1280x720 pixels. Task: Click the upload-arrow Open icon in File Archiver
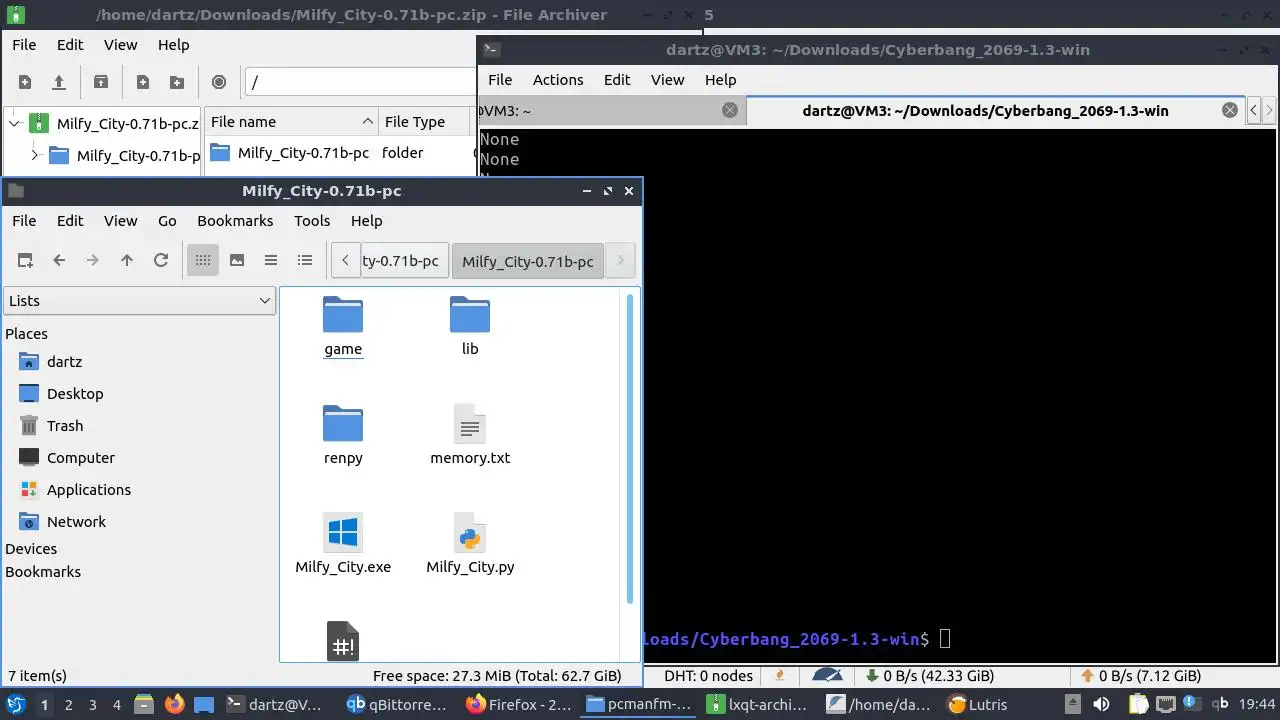[x=58, y=82]
